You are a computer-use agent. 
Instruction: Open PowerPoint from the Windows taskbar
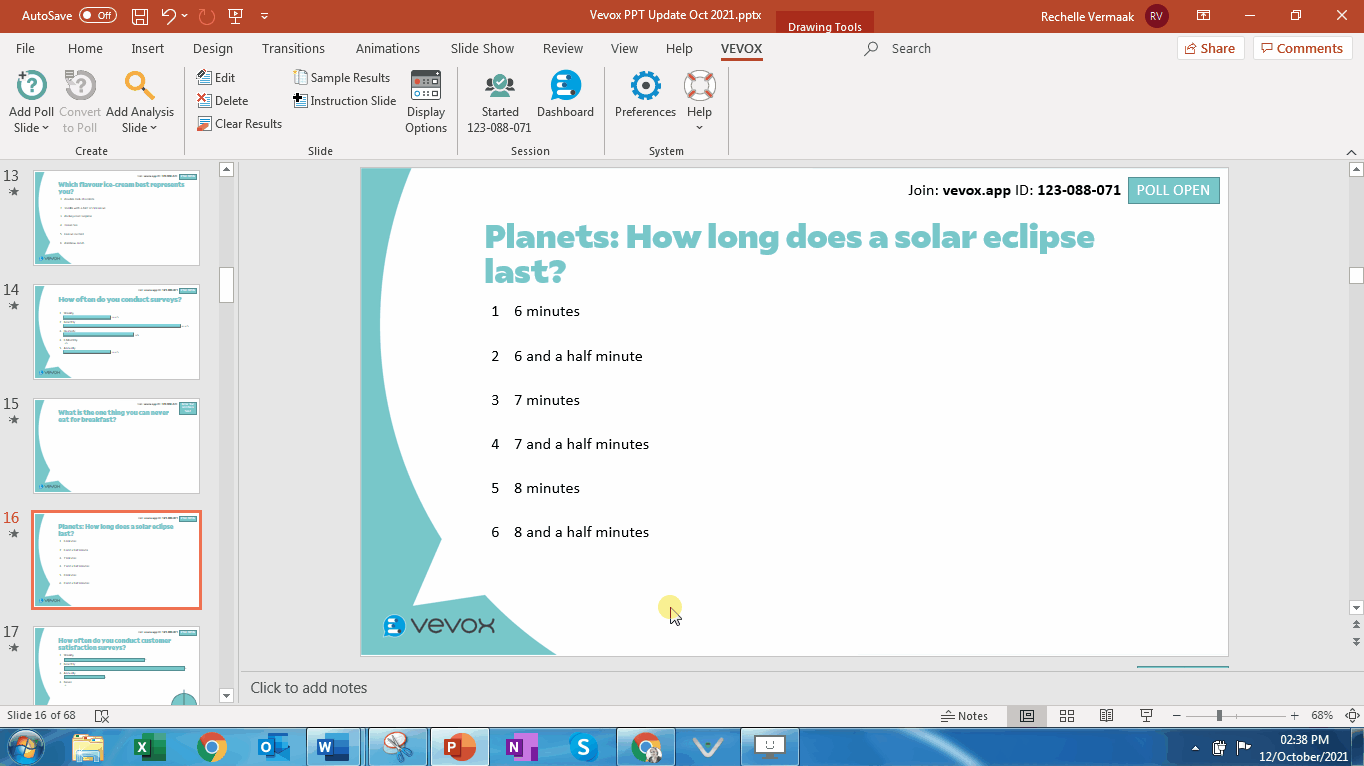(460, 747)
